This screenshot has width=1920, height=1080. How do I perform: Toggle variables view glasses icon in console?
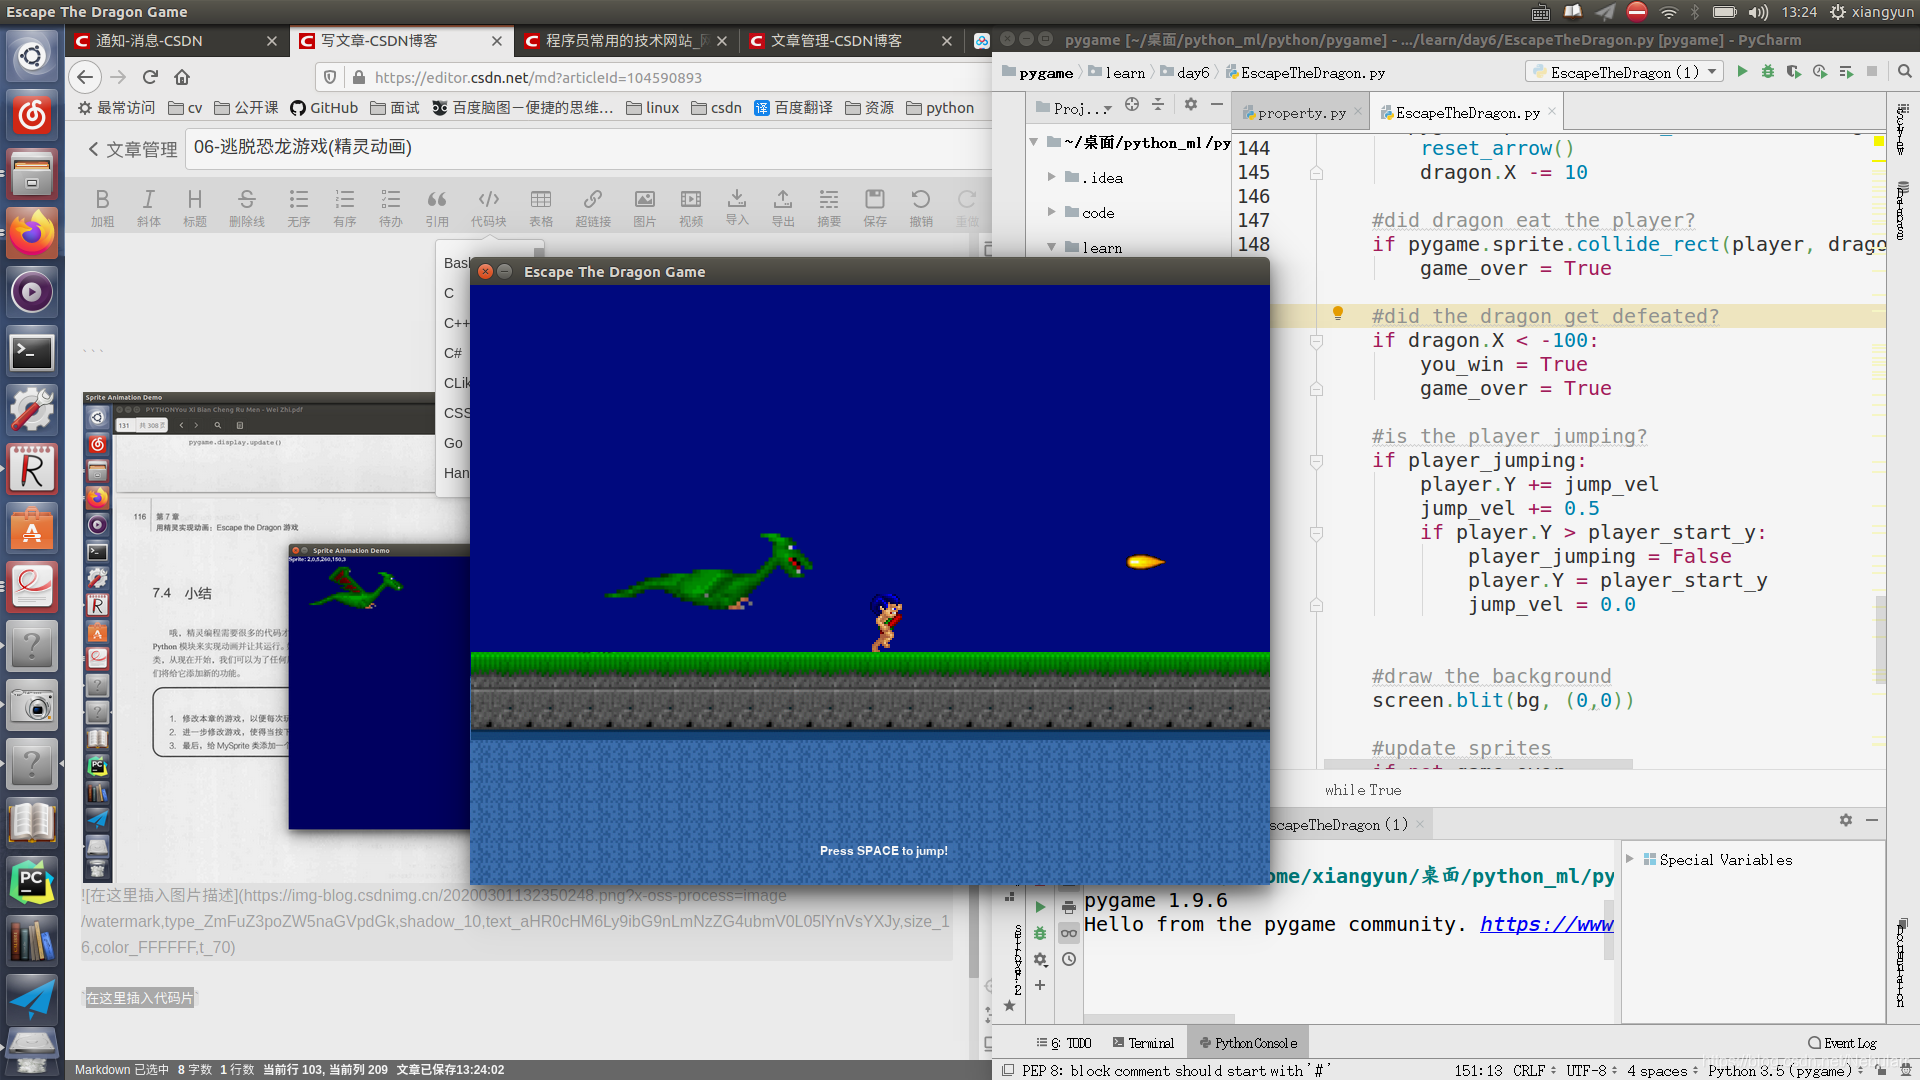click(x=1069, y=933)
